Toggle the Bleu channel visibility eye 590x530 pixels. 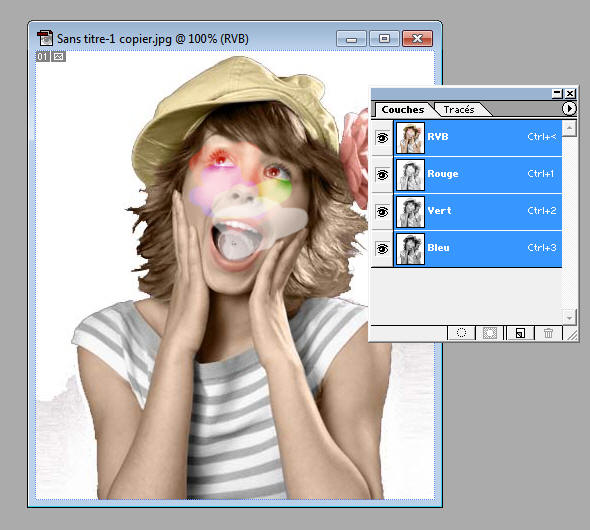click(x=382, y=249)
